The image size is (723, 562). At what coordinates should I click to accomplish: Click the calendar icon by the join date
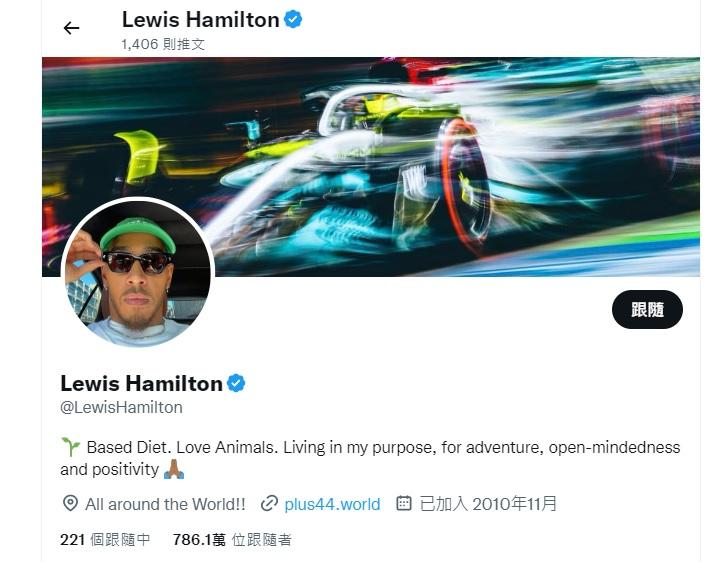coord(404,503)
